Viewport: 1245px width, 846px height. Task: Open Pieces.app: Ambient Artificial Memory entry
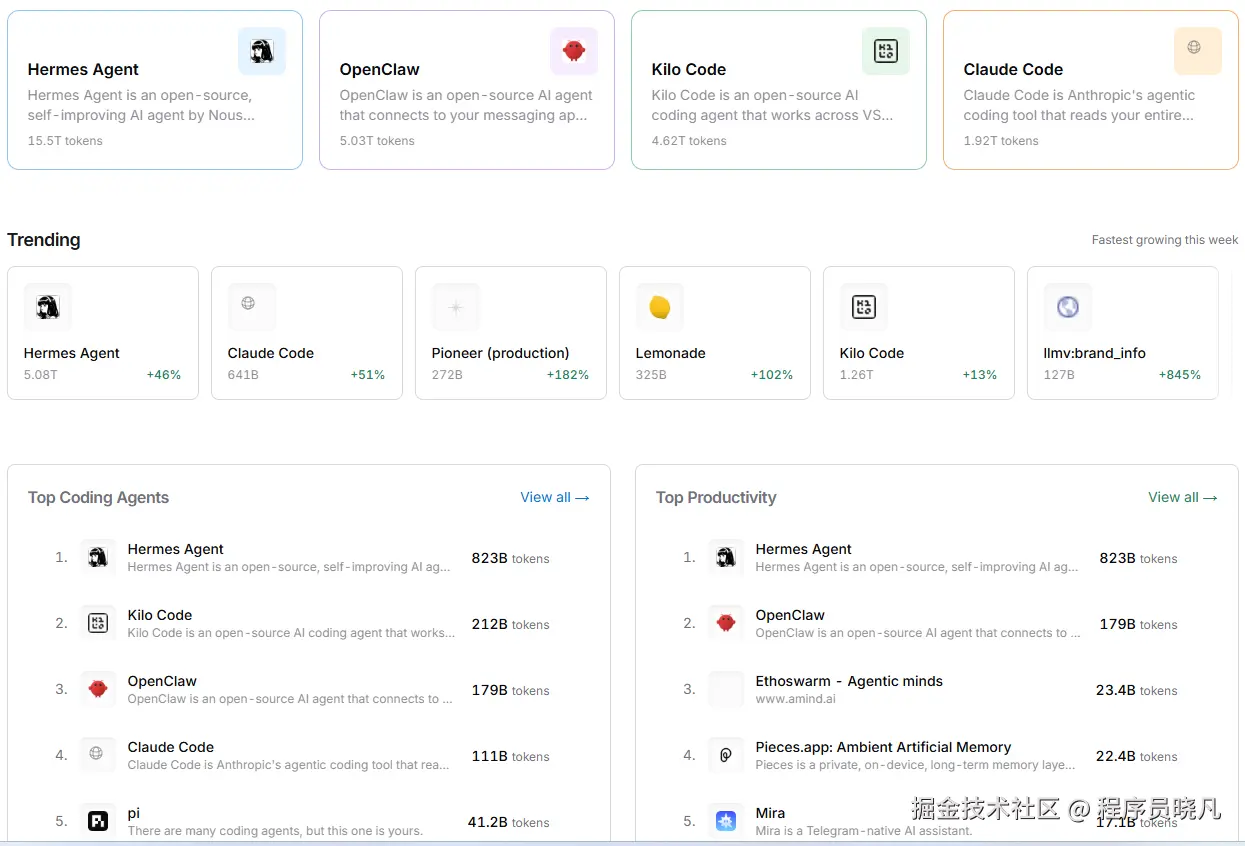883,747
